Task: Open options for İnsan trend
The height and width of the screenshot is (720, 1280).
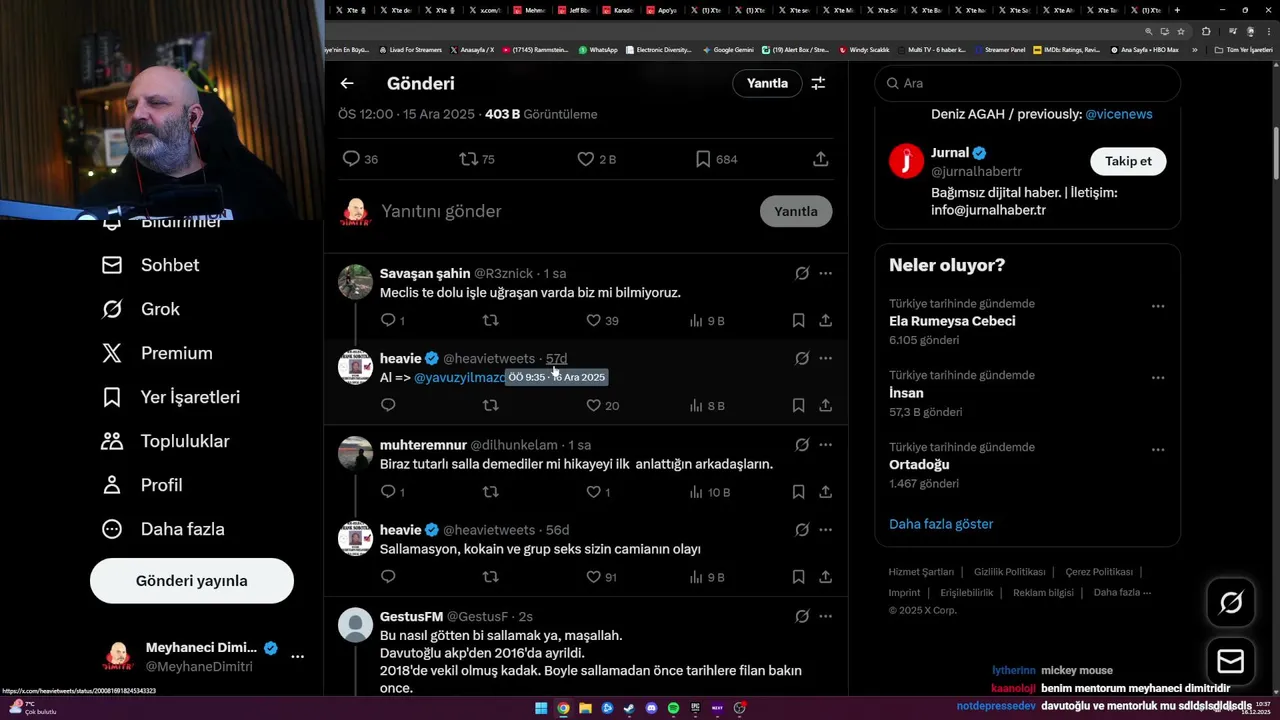Action: click(1158, 378)
